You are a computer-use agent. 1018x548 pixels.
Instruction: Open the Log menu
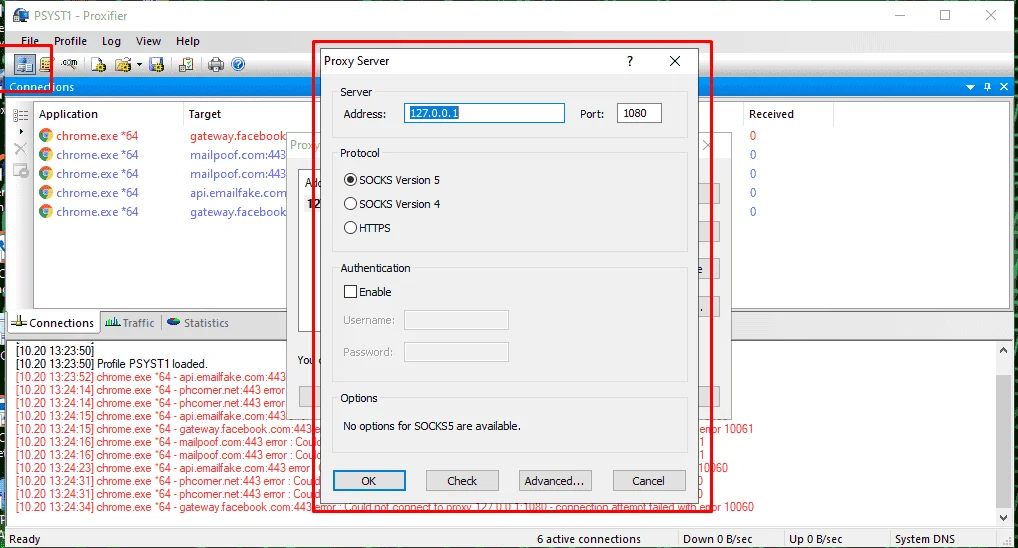[x=111, y=41]
